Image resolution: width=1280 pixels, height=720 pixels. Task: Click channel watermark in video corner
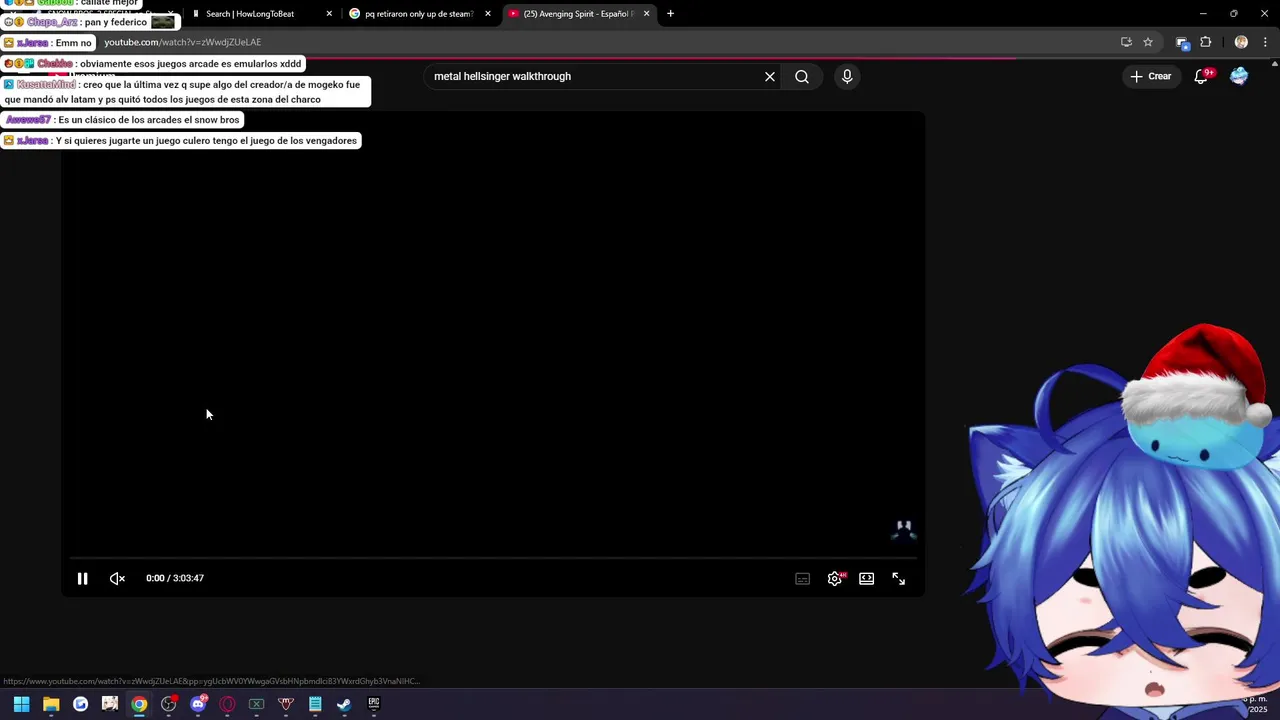coord(903,529)
